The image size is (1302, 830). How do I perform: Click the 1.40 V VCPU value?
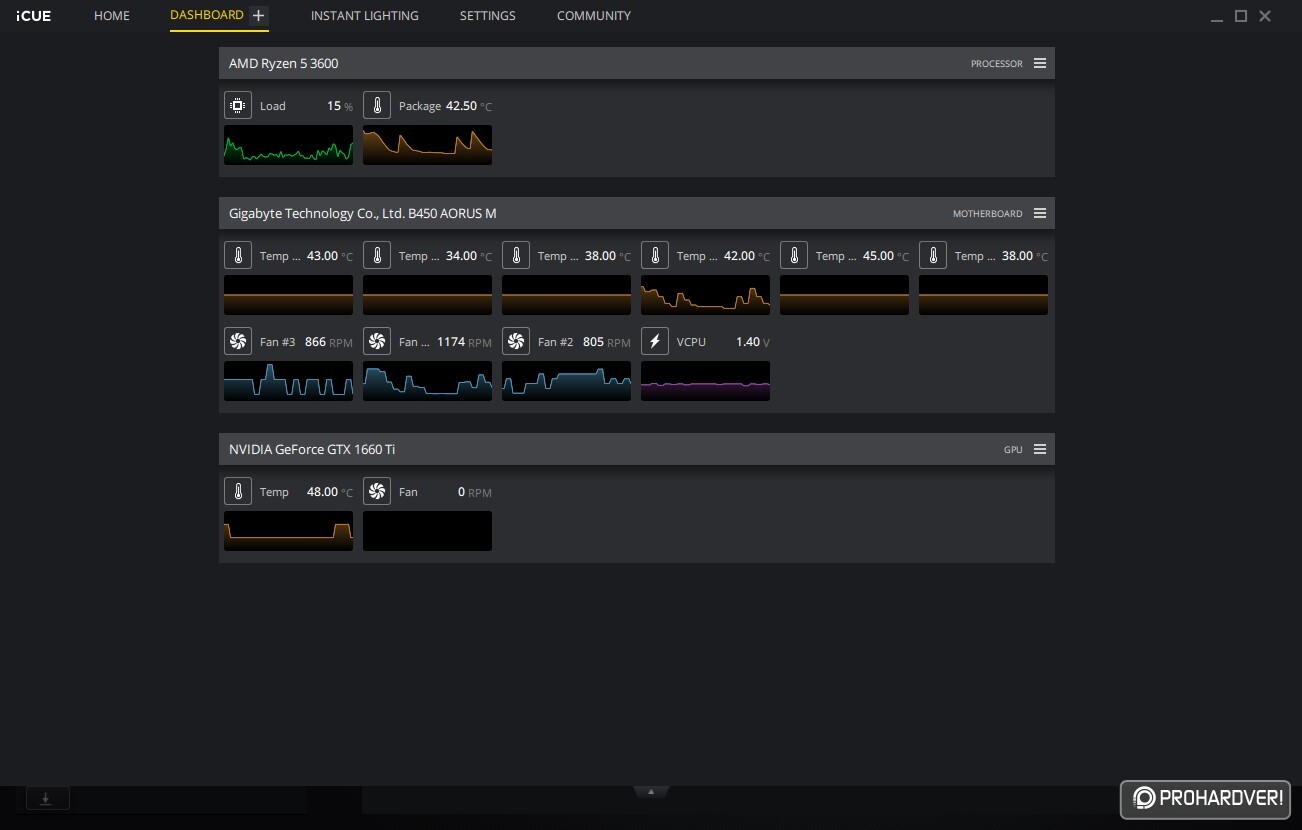pos(753,342)
